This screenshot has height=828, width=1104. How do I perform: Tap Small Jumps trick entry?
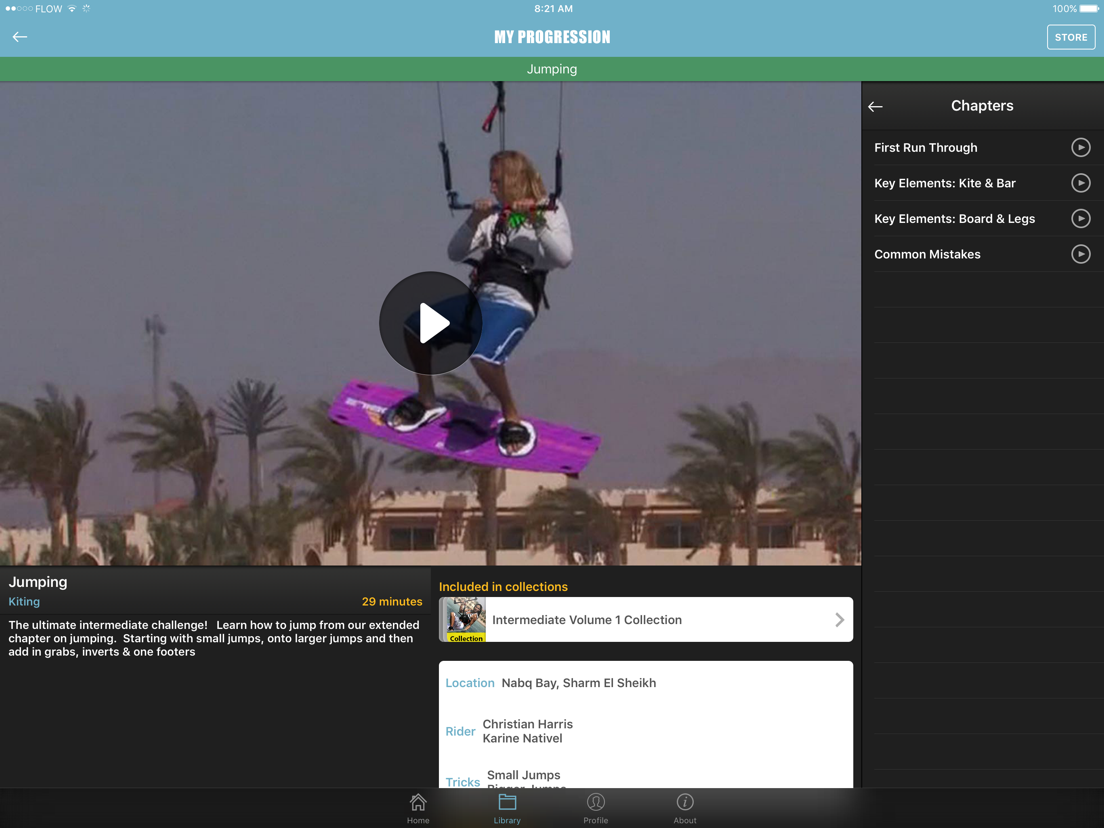coord(523,775)
